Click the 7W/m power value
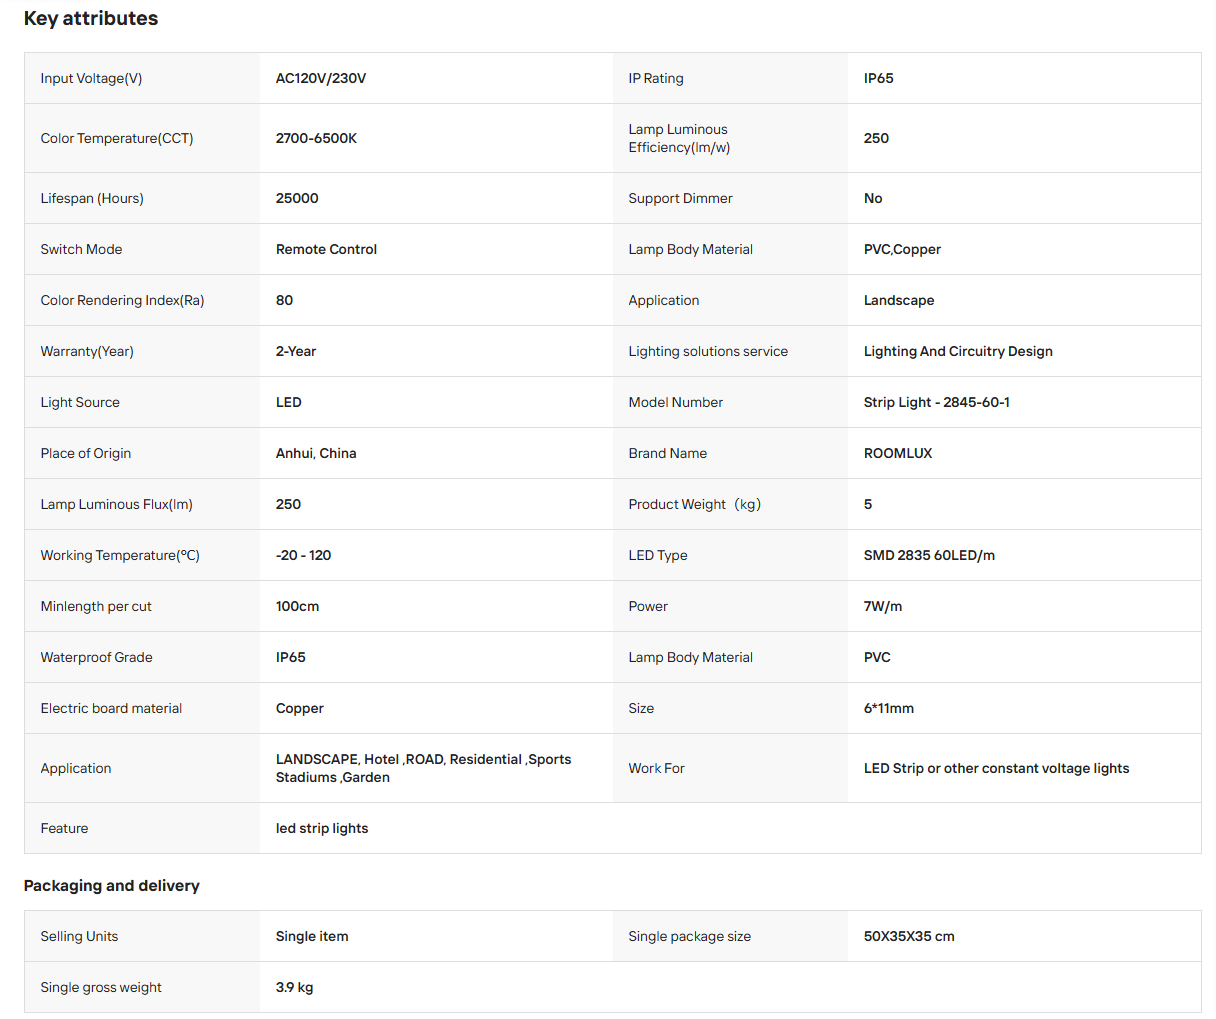 click(883, 606)
